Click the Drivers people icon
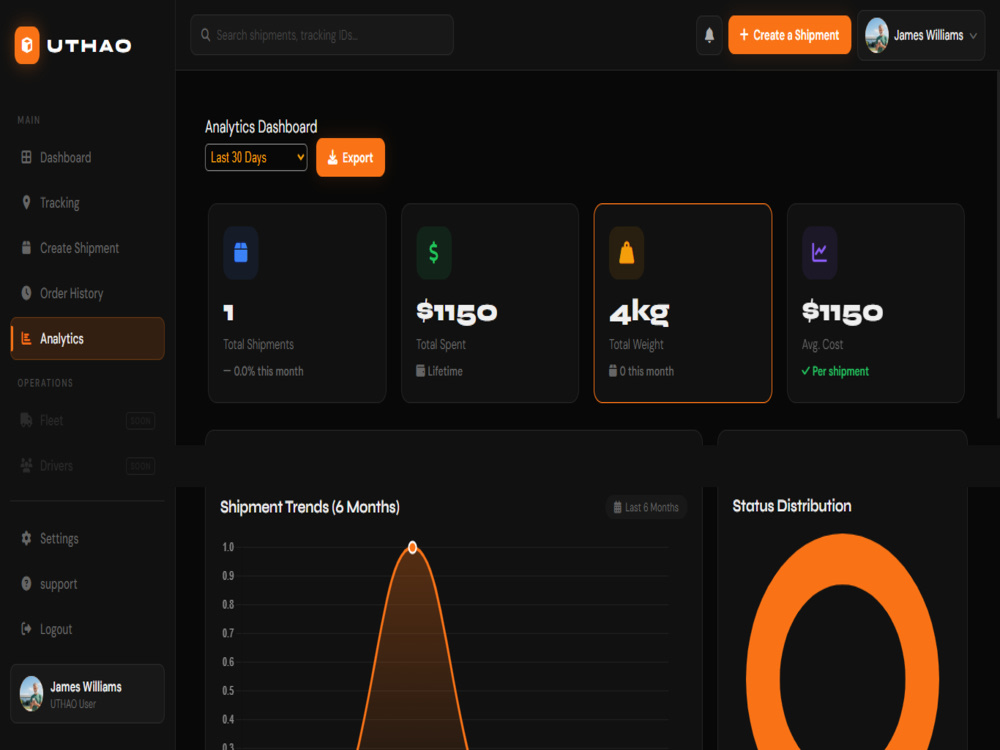This screenshot has height=750, width=1000. (26, 466)
